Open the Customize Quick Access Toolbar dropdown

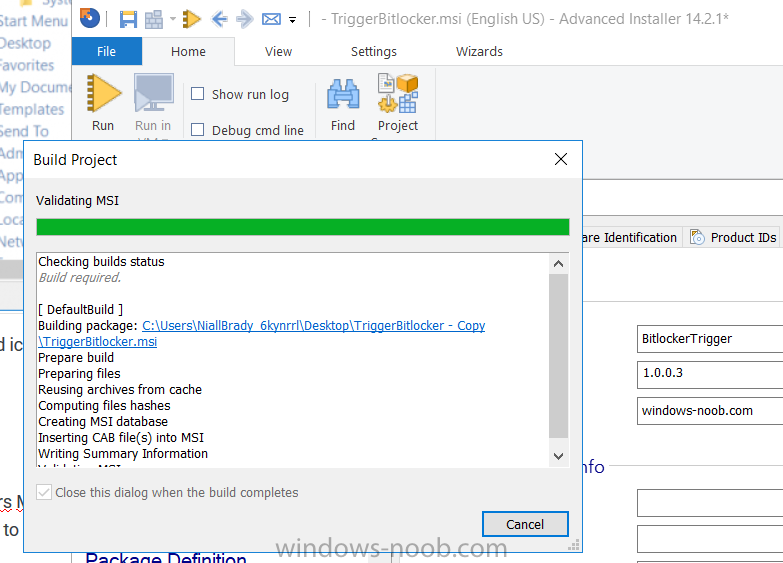(x=293, y=20)
